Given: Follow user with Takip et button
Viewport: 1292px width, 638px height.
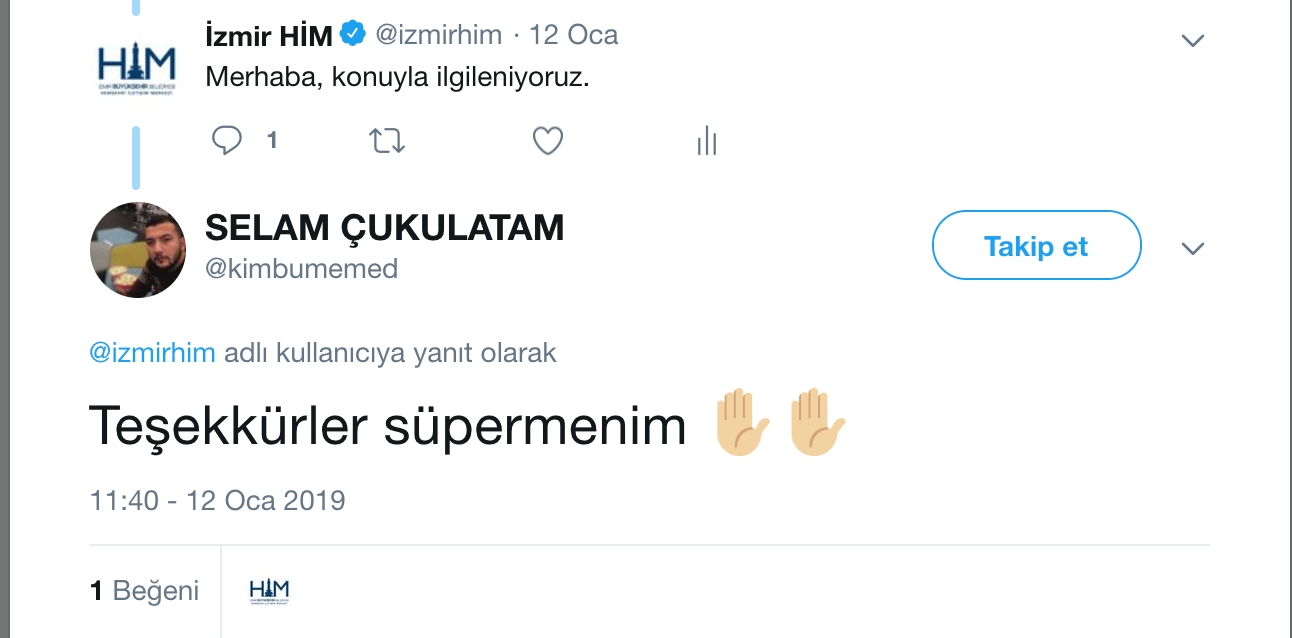Looking at the screenshot, I should pyautogui.click(x=1036, y=246).
